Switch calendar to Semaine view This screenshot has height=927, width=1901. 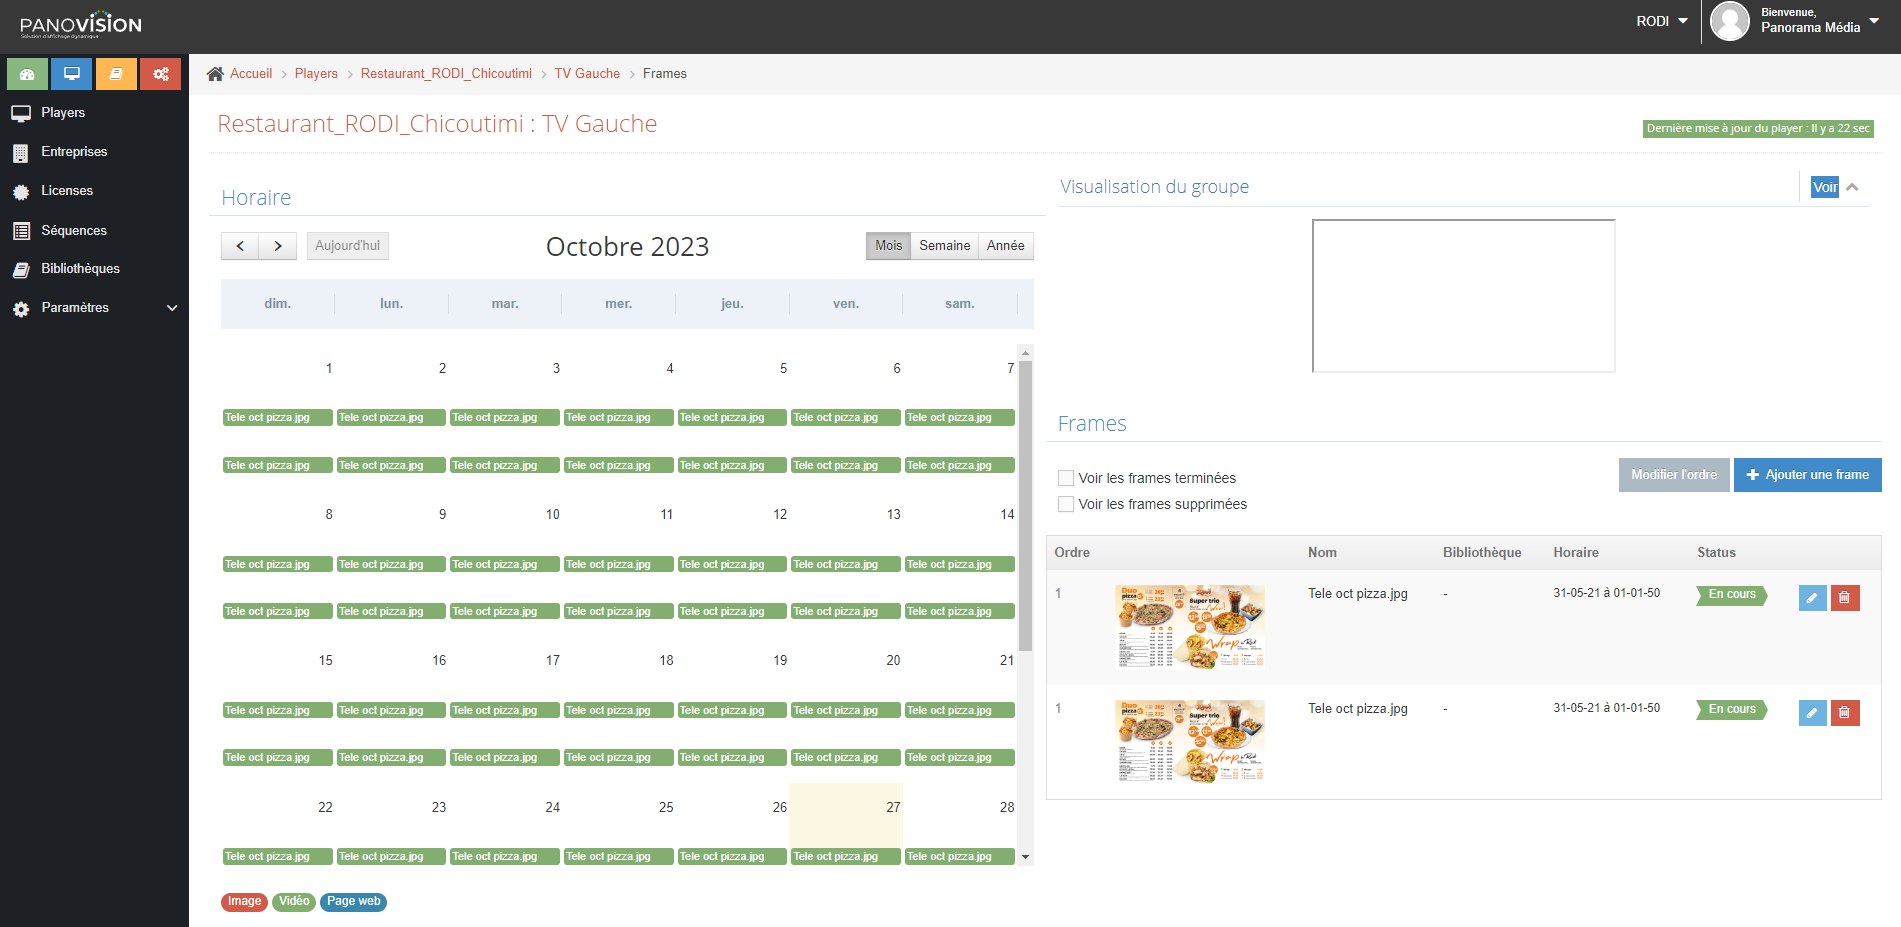944,246
